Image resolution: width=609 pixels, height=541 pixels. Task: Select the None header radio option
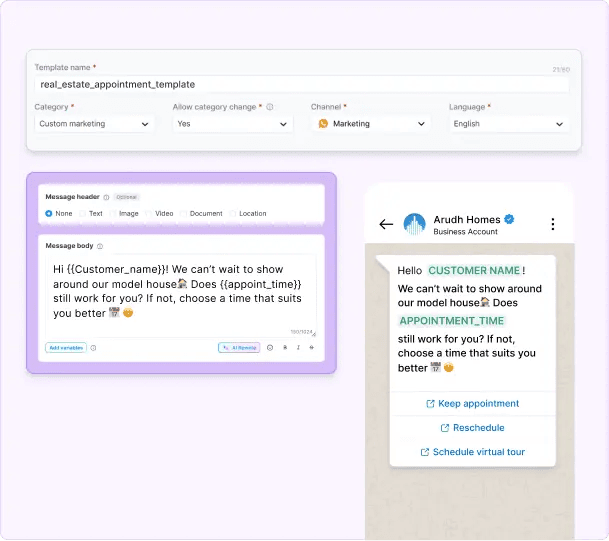(x=49, y=213)
